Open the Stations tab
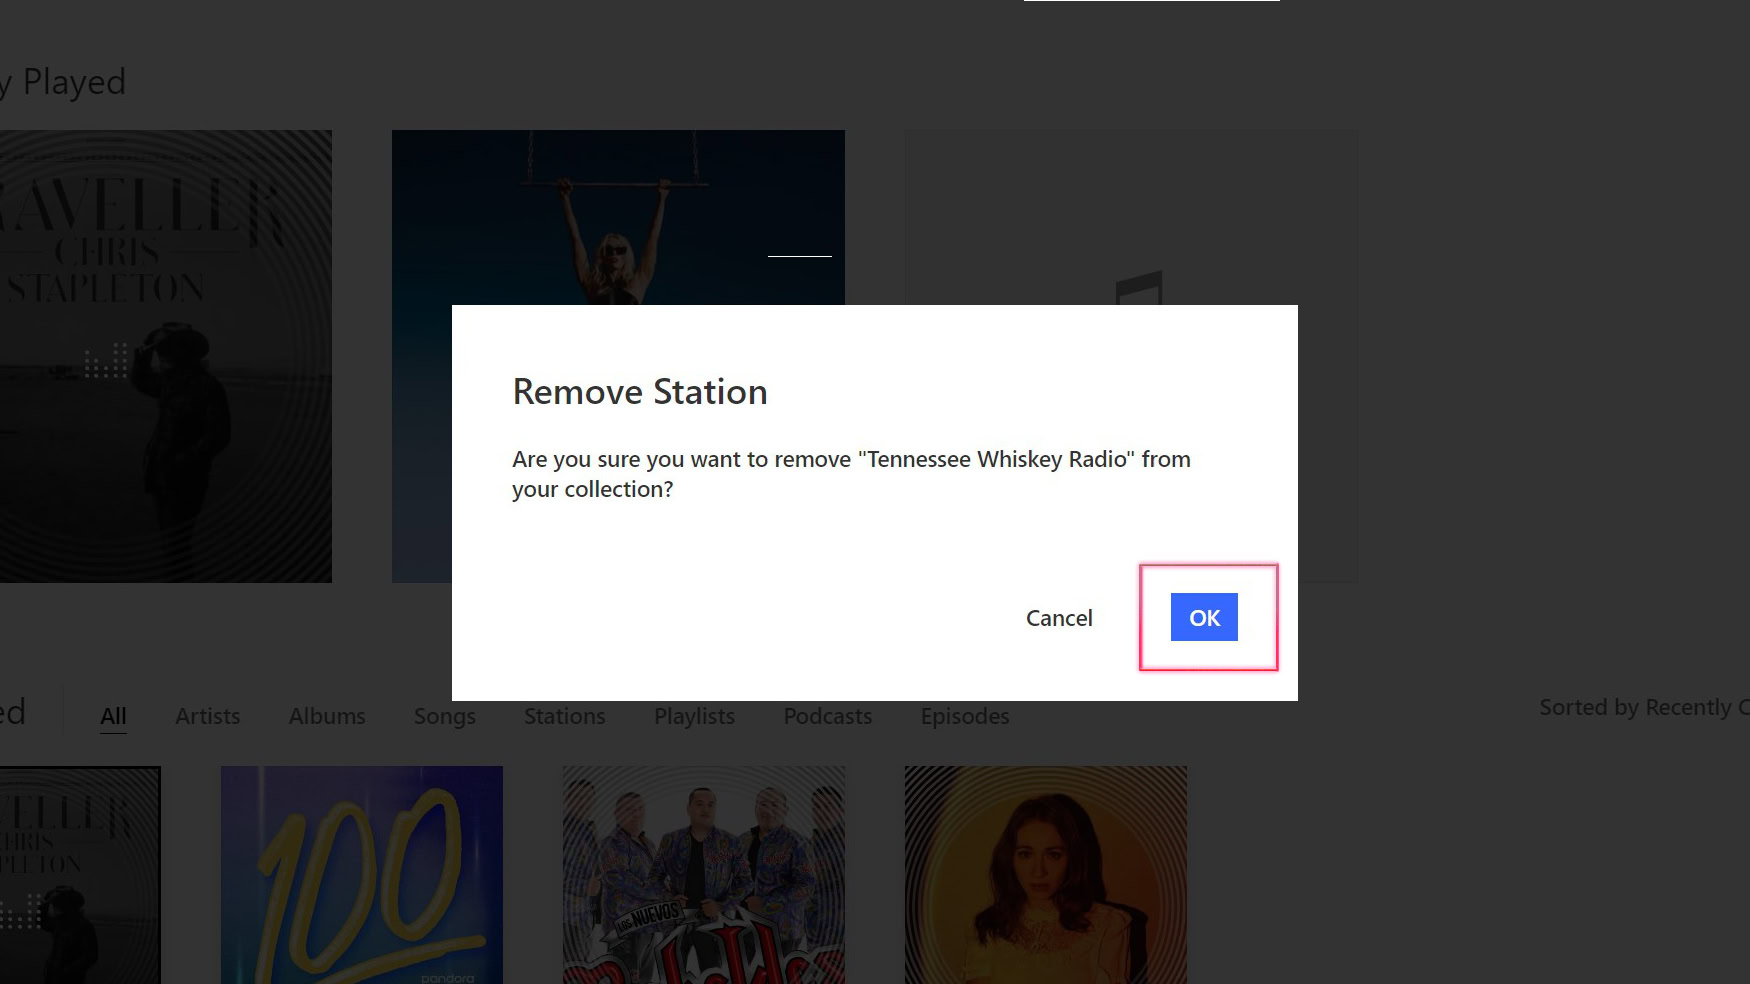Viewport: 1750px width, 984px height. [x=565, y=716]
